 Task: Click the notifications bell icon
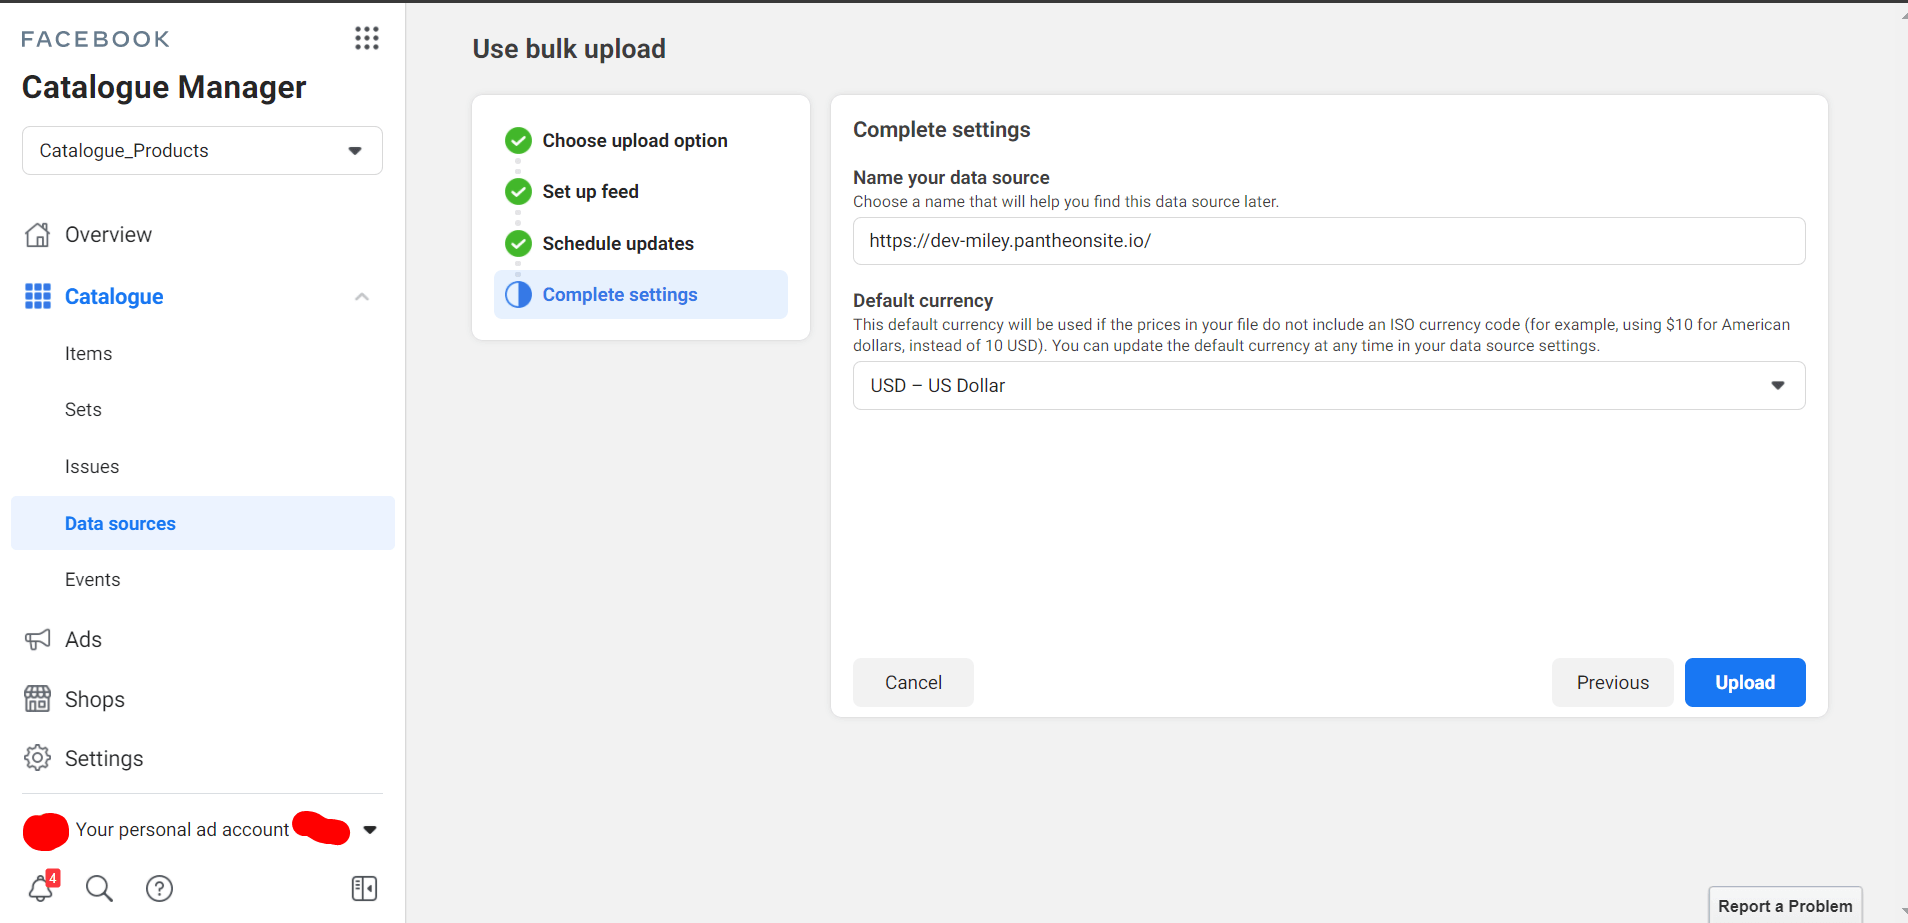point(41,888)
